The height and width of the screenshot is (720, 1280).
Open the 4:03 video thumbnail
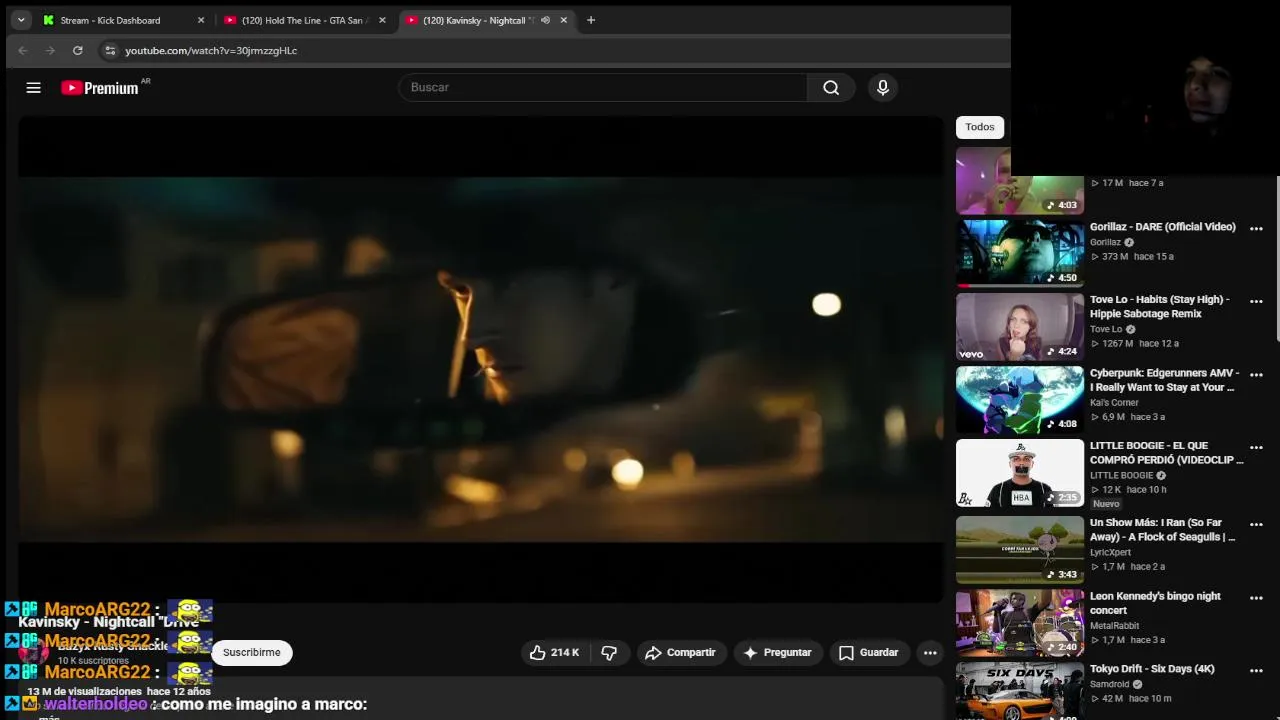[1020, 181]
